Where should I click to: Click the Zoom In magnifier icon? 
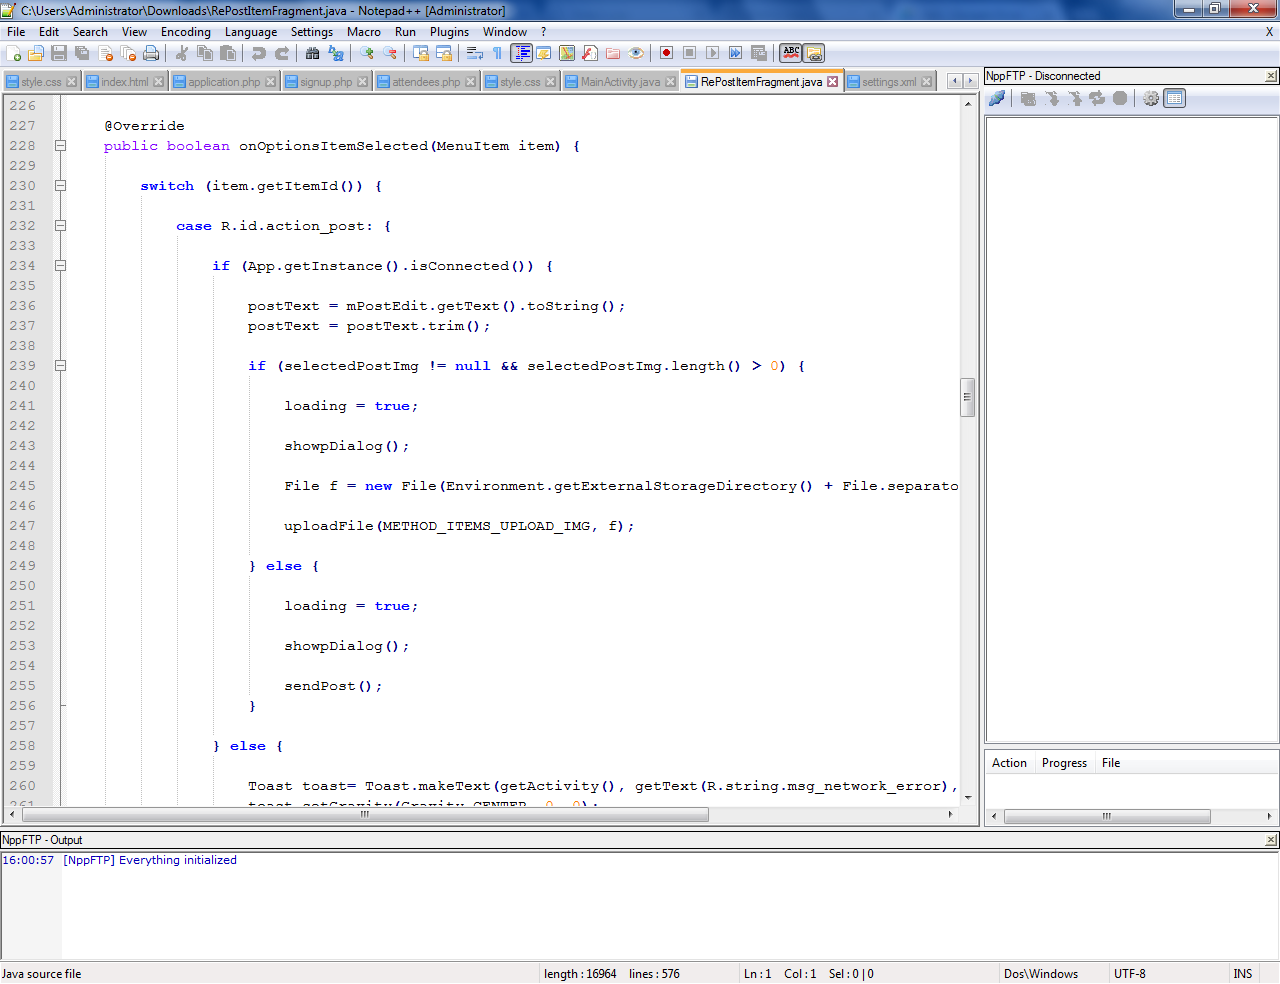(367, 54)
